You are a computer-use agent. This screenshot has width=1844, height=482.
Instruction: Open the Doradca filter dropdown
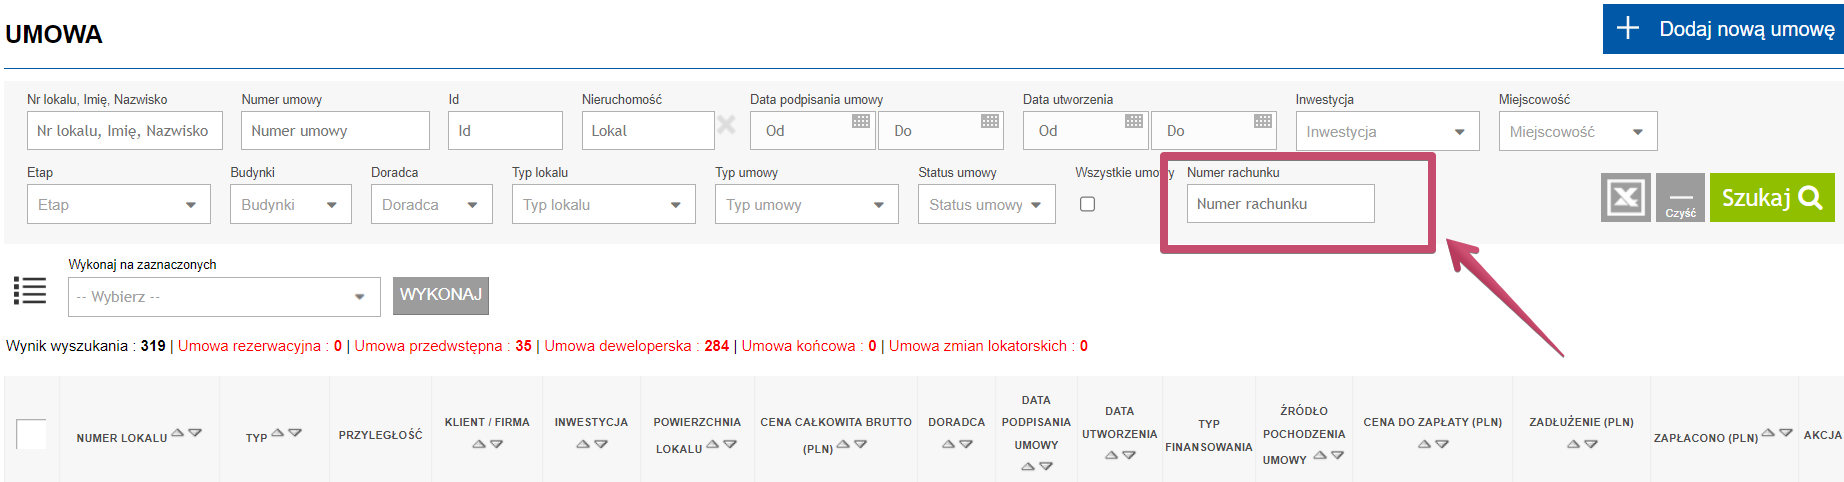coord(432,204)
